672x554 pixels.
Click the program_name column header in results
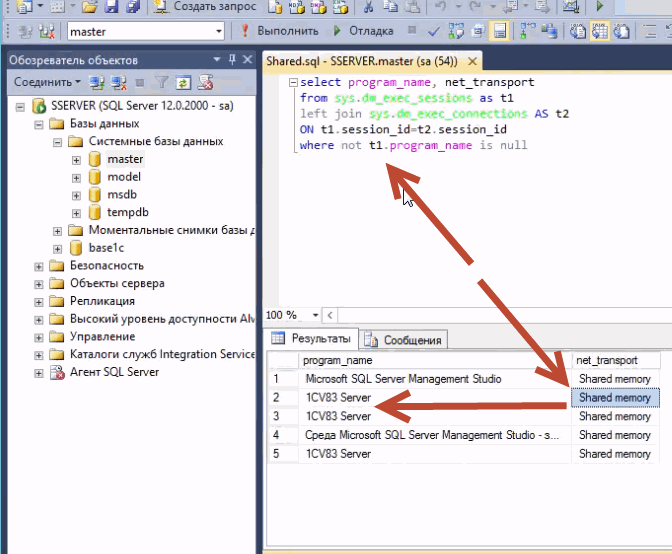pyautogui.click(x=338, y=360)
